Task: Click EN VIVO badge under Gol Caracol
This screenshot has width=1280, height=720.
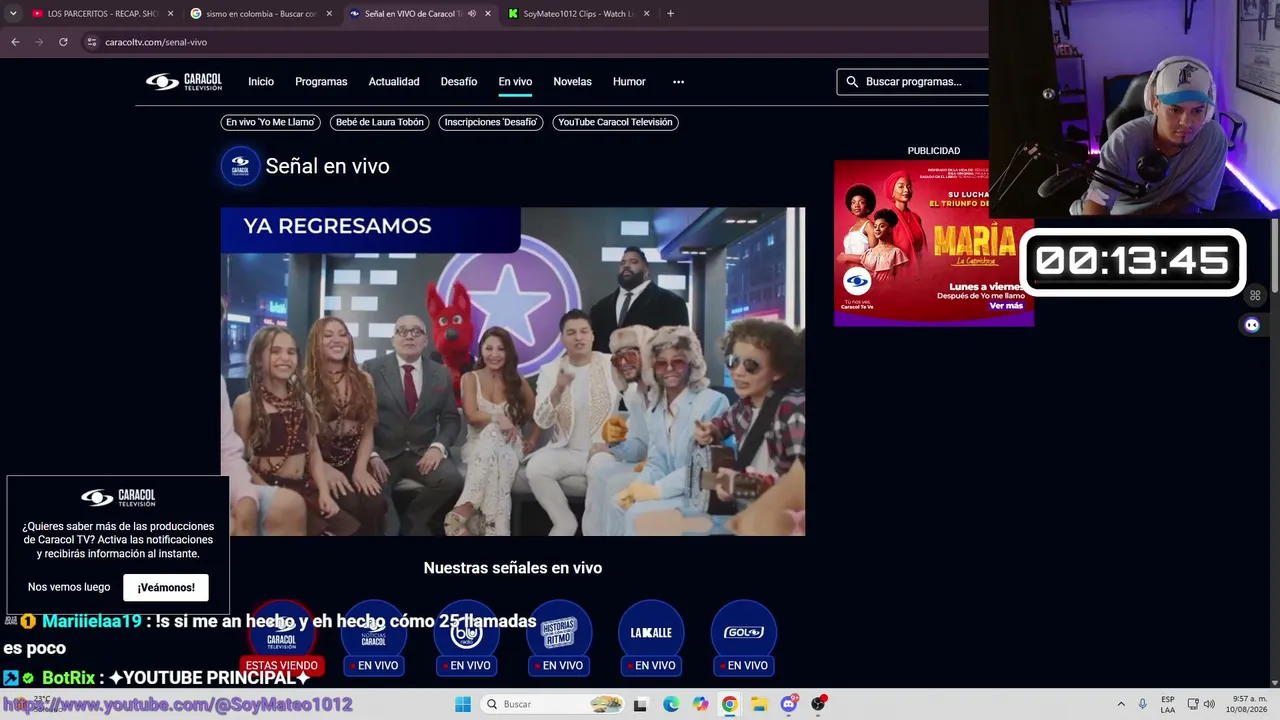Action: click(x=743, y=666)
